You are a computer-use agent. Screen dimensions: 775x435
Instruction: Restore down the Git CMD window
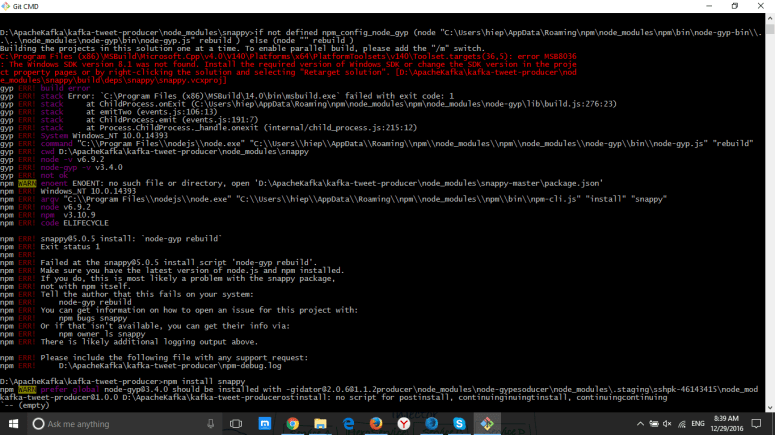coord(735,6)
